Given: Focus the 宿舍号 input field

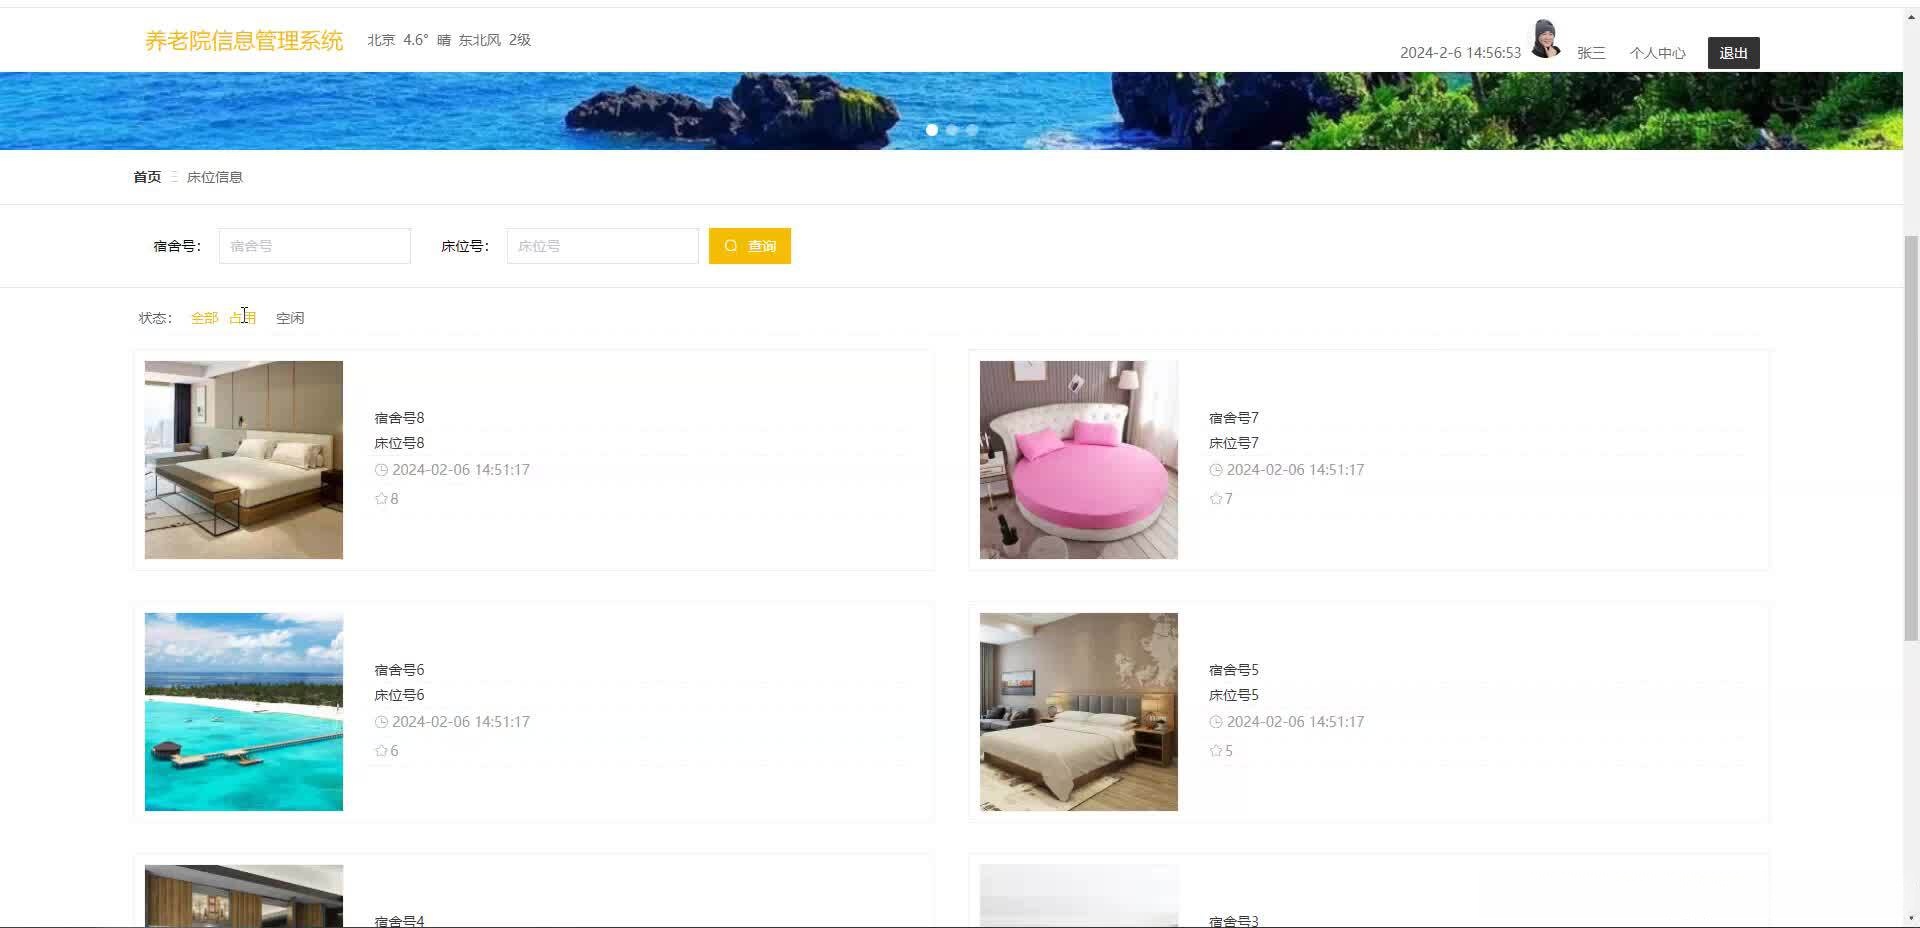Looking at the screenshot, I should point(315,246).
